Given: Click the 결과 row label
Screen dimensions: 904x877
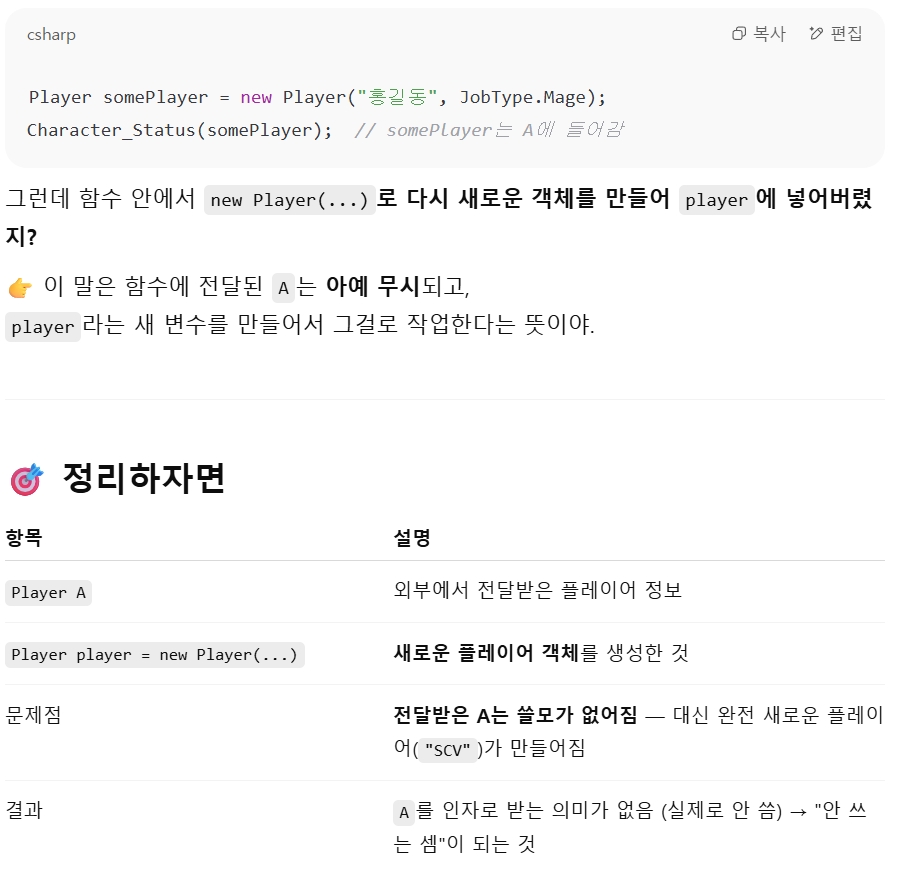Looking at the screenshot, I should pyautogui.click(x=24, y=811).
